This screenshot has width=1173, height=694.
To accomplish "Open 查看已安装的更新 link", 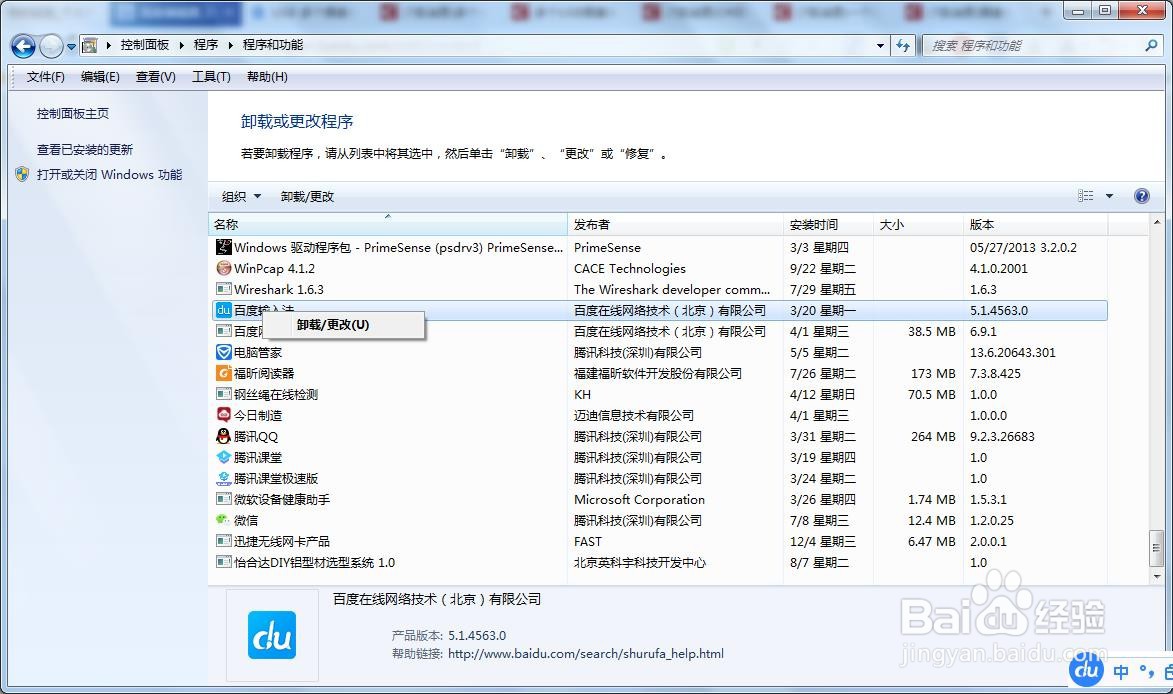I will (x=85, y=150).
